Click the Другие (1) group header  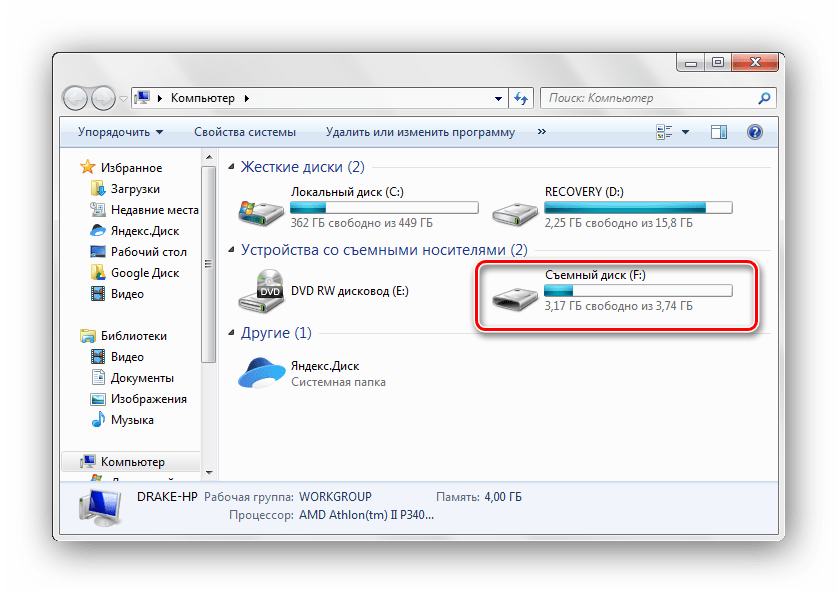click(x=276, y=333)
